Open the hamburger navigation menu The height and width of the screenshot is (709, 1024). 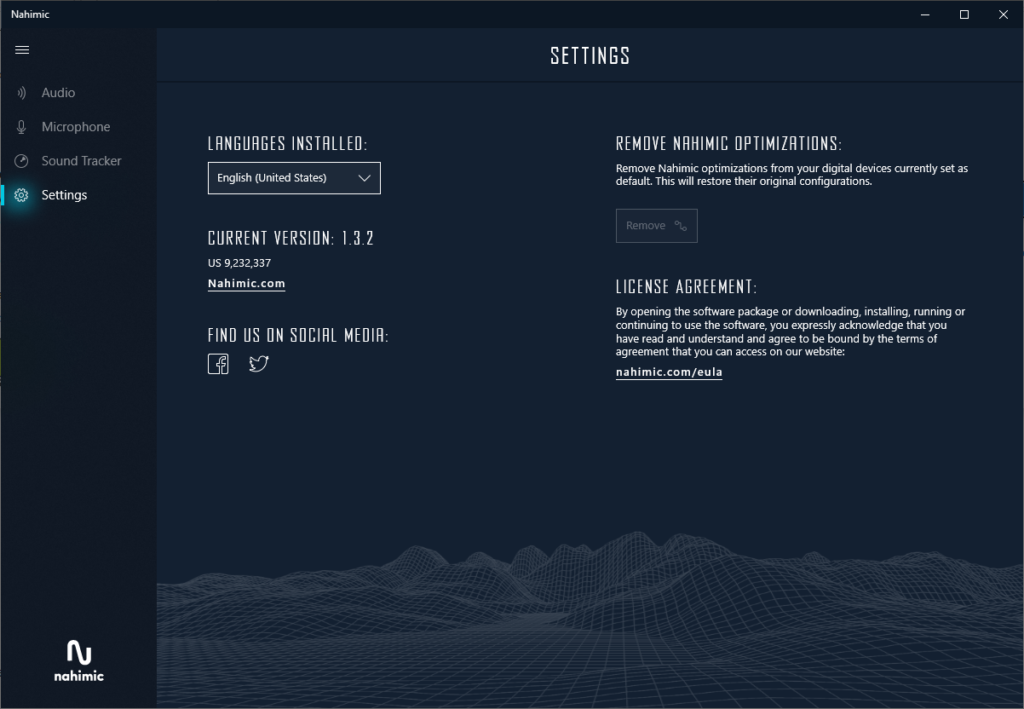pos(22,50)
